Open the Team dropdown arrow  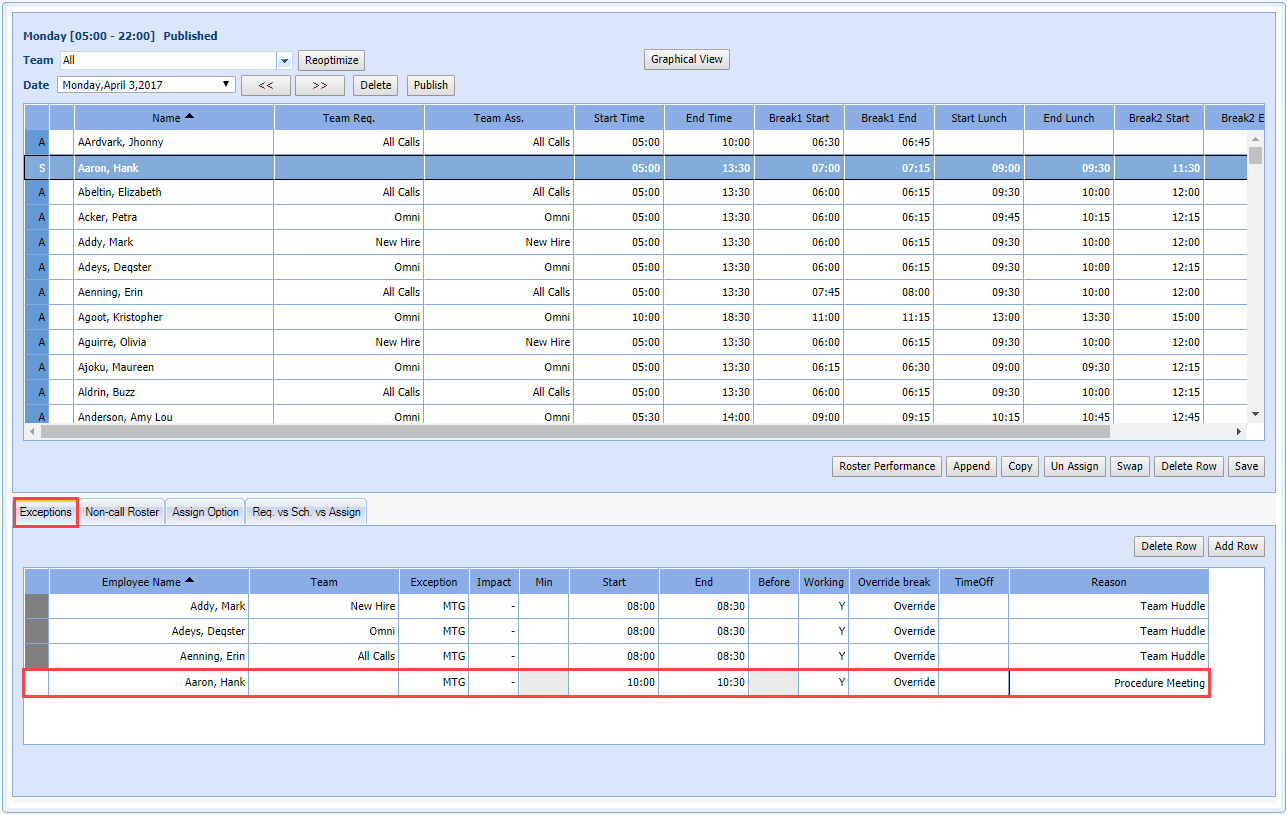(284, 61)
